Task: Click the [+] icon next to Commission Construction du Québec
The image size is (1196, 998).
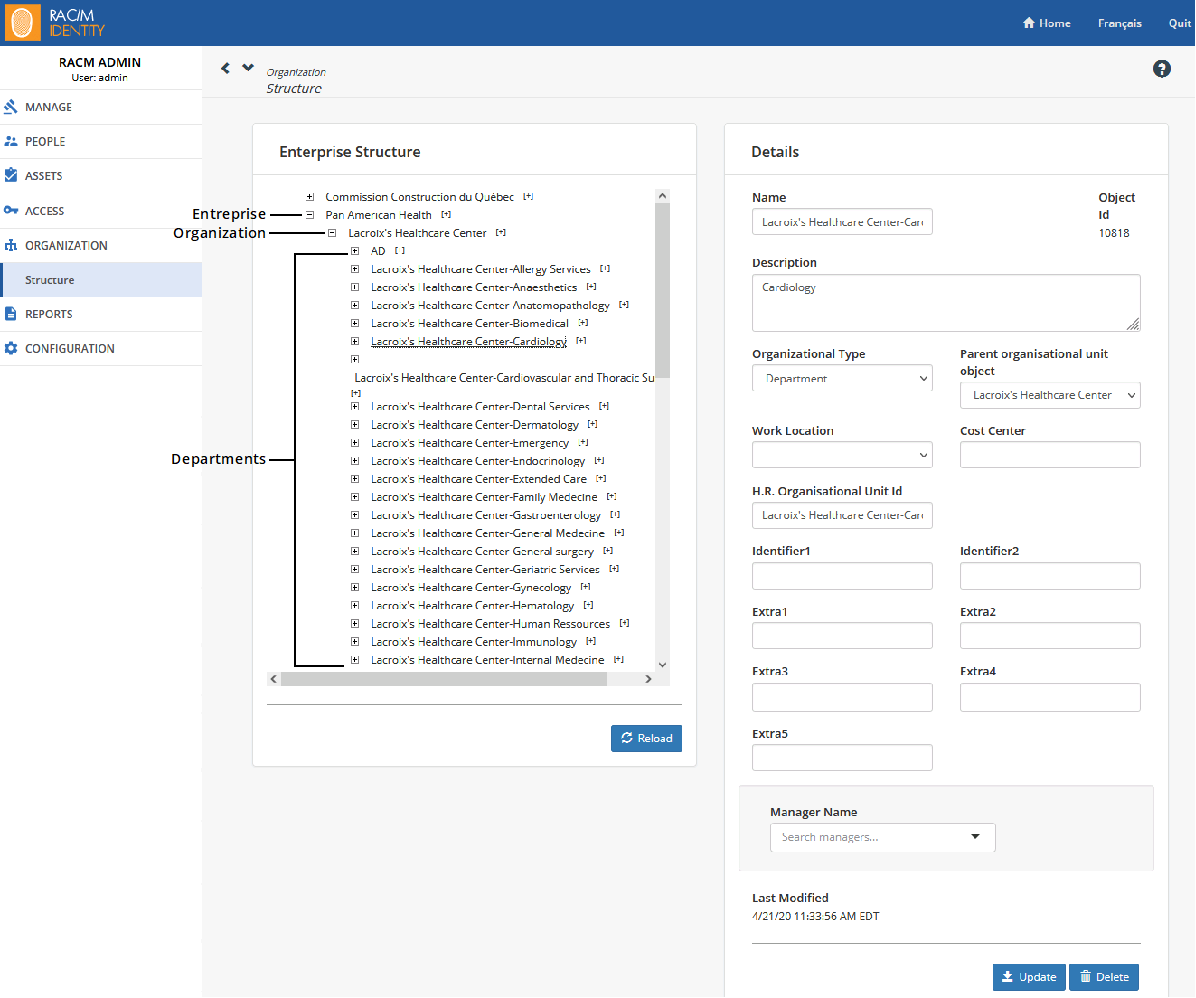Action: [x=528, y=196]
